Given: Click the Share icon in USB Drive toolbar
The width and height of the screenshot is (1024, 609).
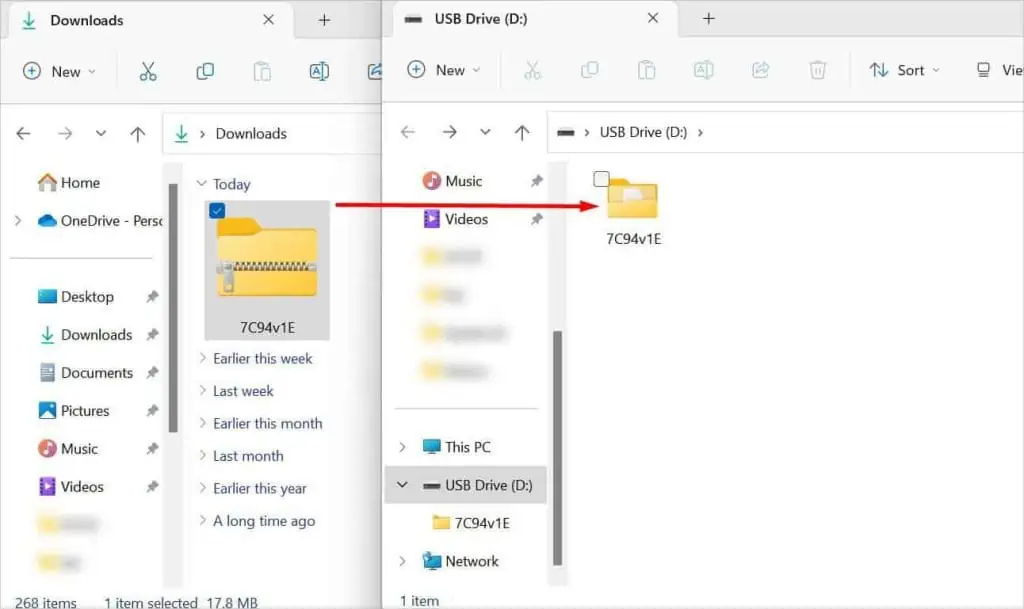Looking at the screenshot, I should tap(760, 70).
